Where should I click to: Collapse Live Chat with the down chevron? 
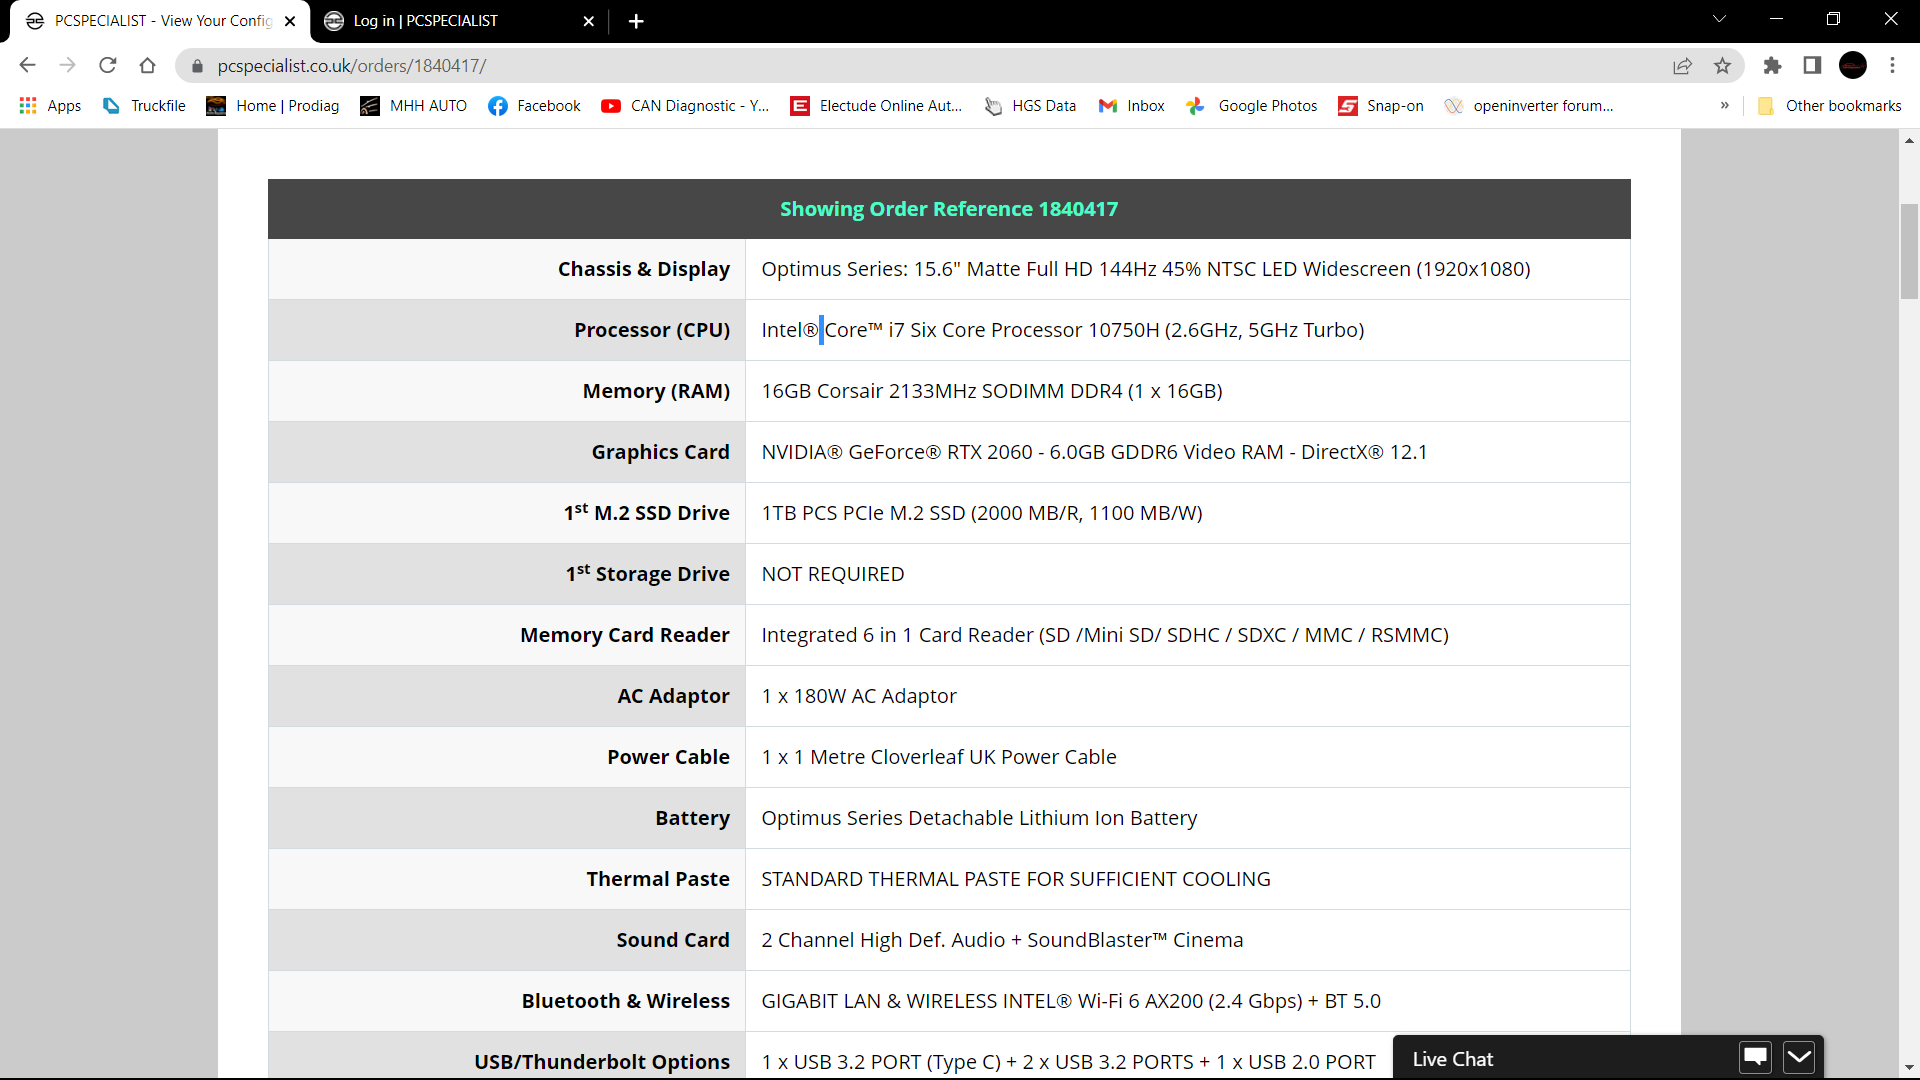(x=1799, y=1057)
